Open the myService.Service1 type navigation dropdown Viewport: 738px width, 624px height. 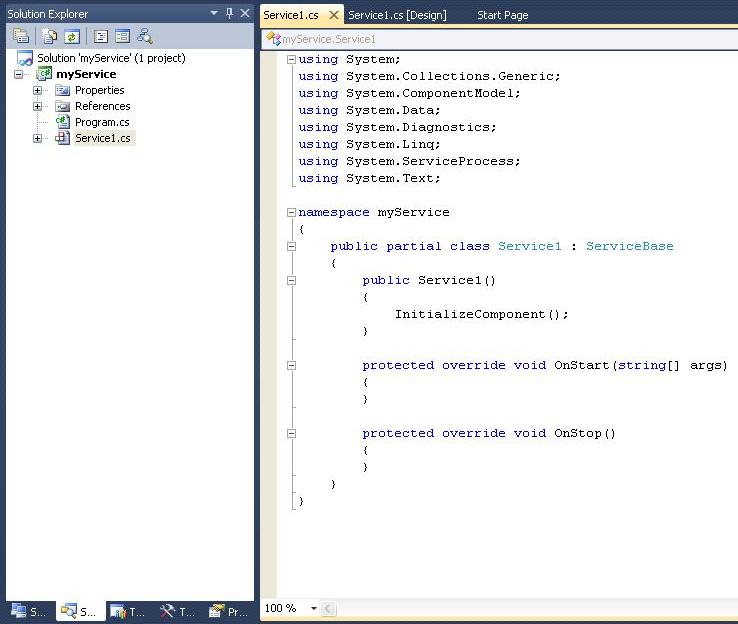500,39
